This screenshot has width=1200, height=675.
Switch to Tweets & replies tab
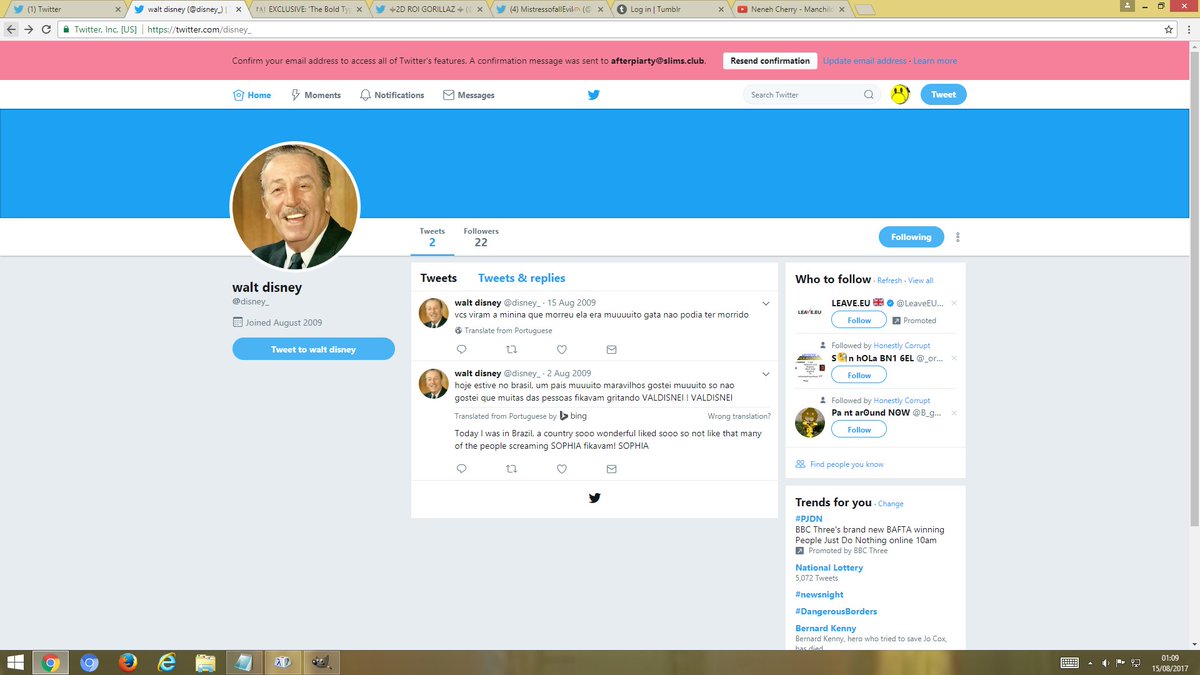tap(521, 278)
